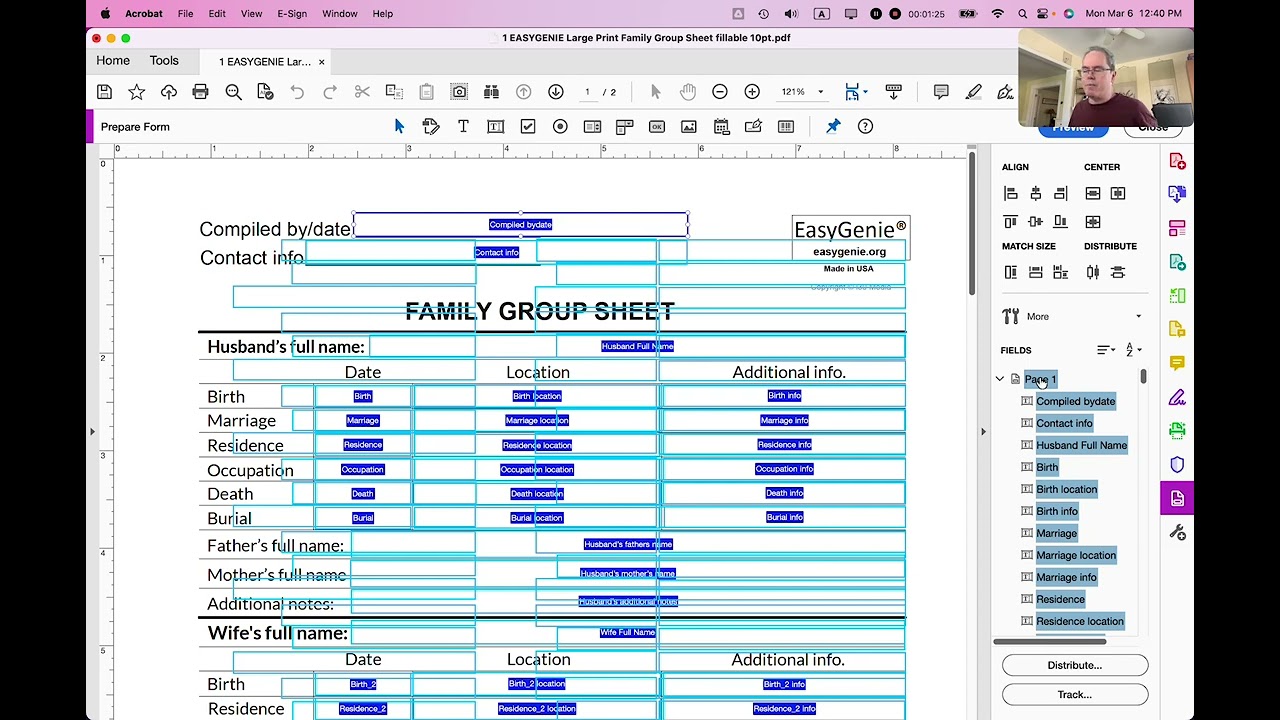
Task: Add an Image field
Action: (x=689, y=126)
